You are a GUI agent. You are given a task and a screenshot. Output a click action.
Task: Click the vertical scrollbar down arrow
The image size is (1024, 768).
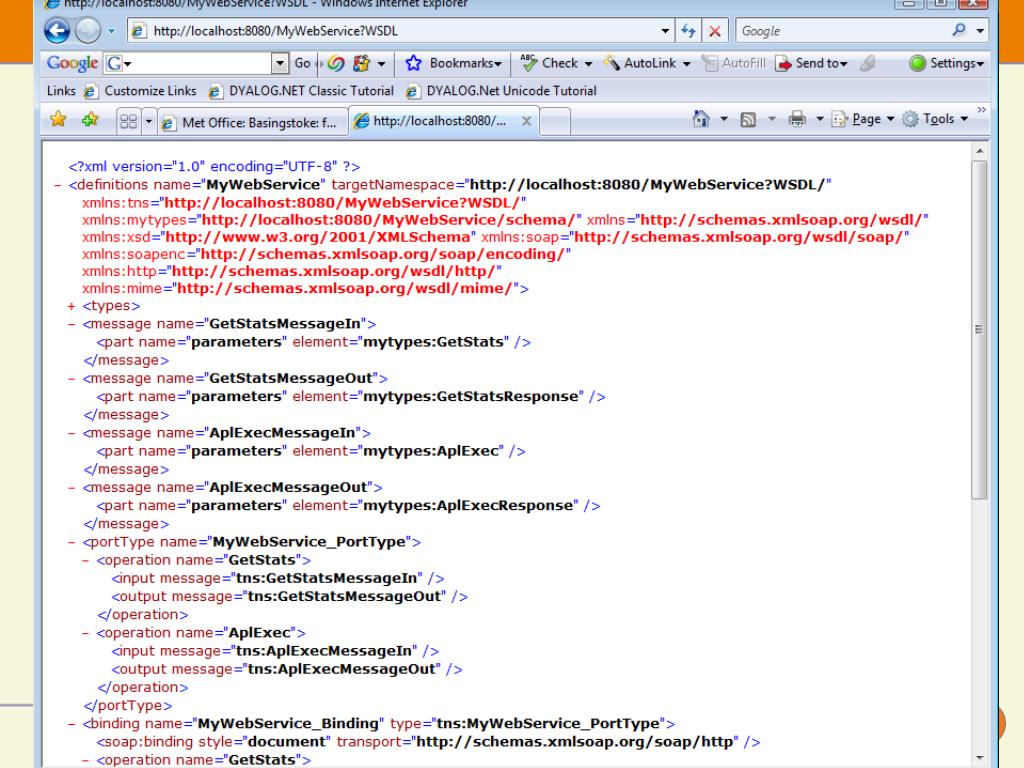click(x=980, y=758)
